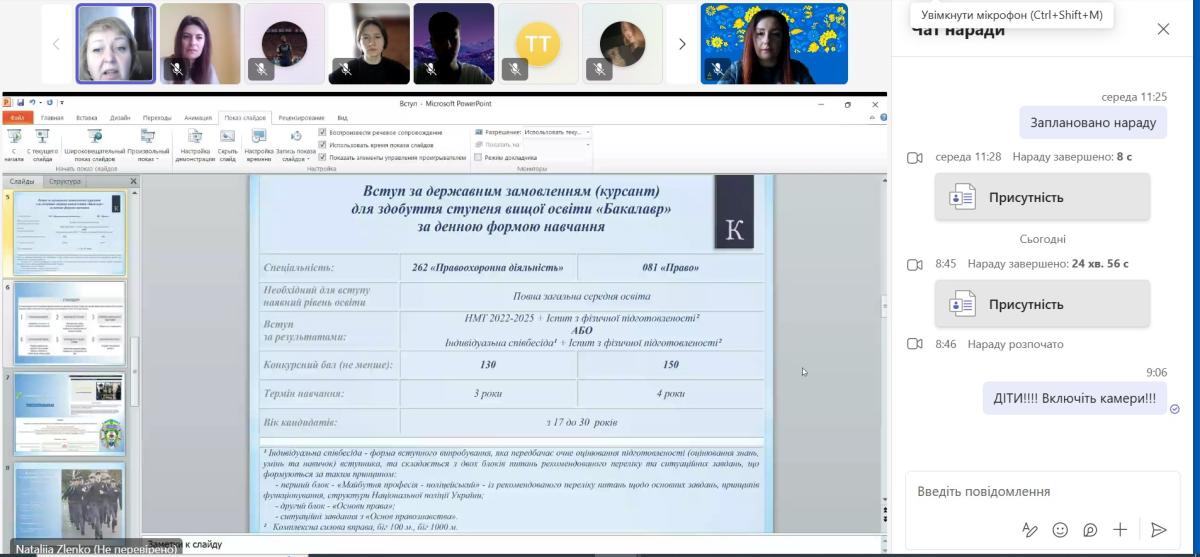Select the TT participant tile
The height and width of the screenshot is (557, 1200).
pyautogui.click(x=538, y=44)
